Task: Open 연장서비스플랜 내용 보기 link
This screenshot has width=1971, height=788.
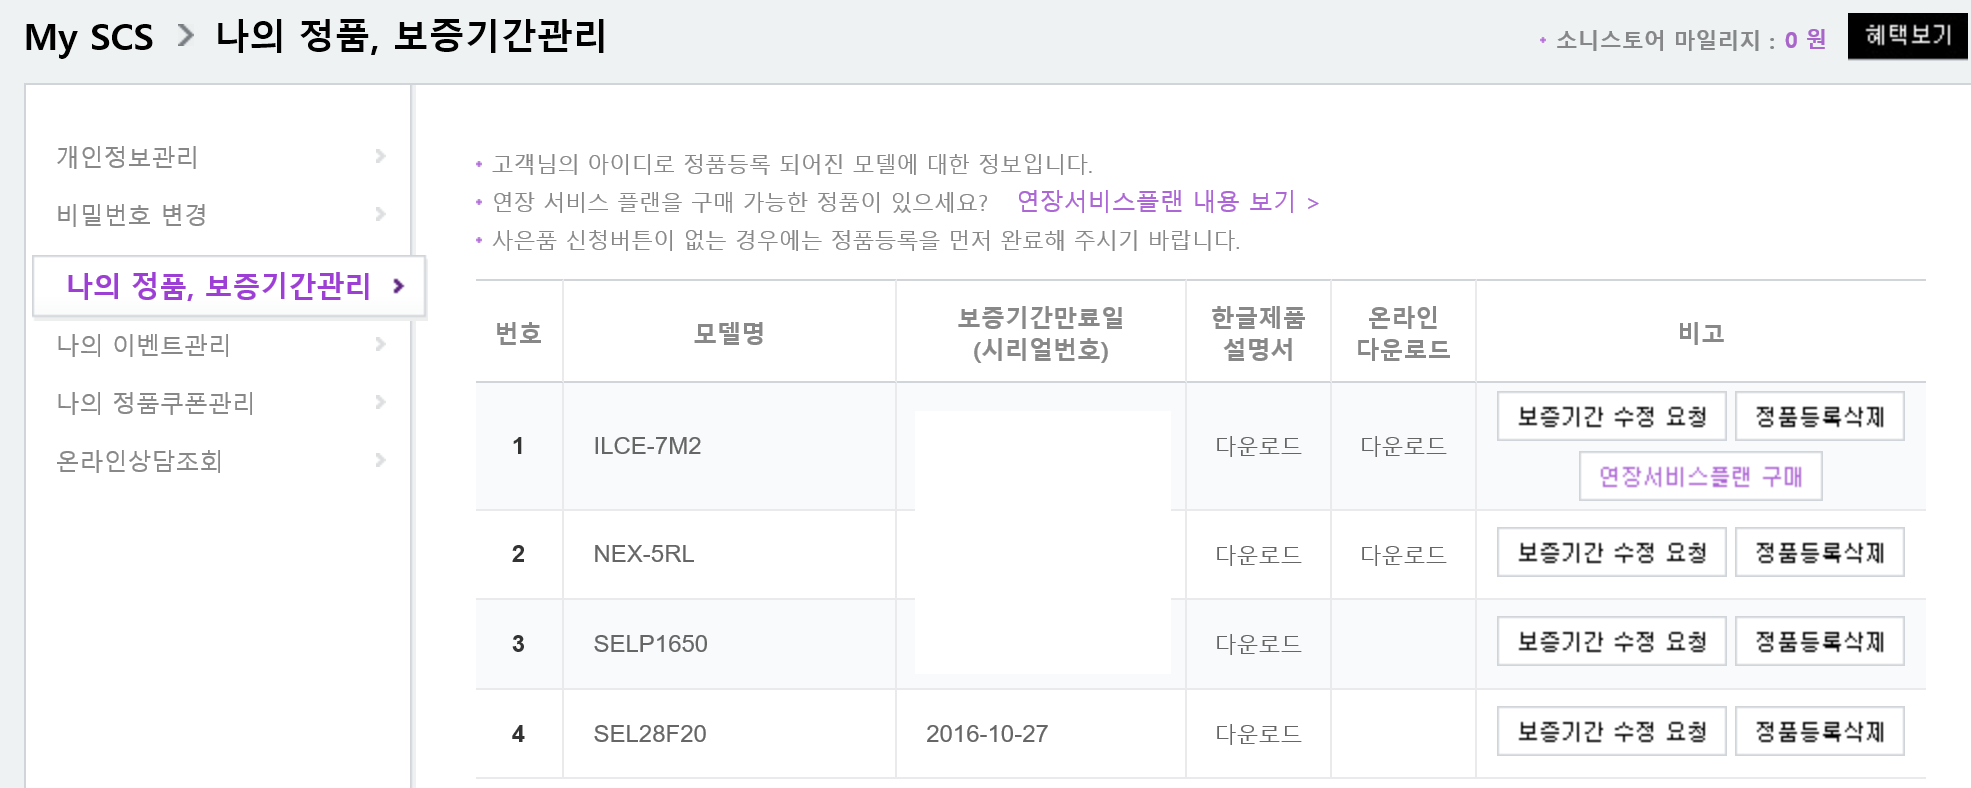Action: [x=1167, y=202]
